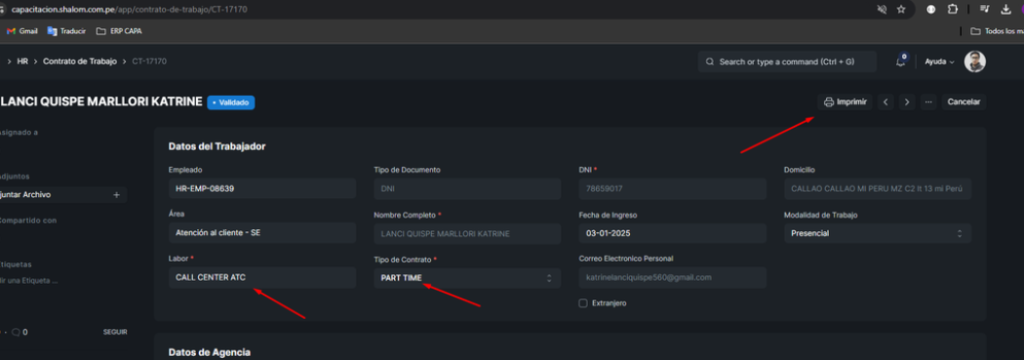Focus the search command bar
The height and width of the screenshot is (360, 1024).
click(x=787, y=62)
